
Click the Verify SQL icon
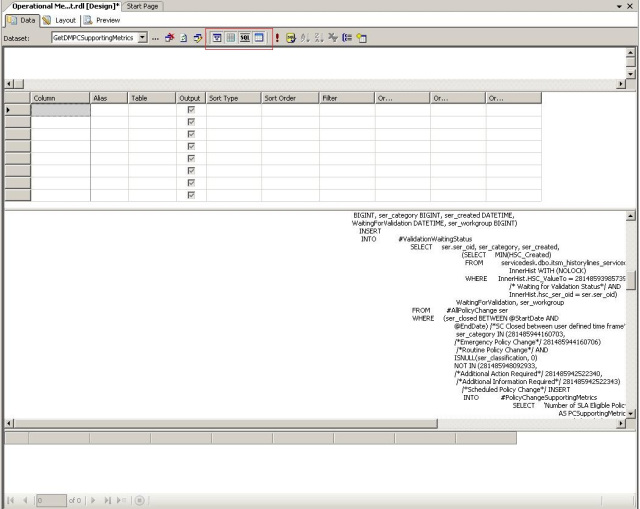pos(291,38)
